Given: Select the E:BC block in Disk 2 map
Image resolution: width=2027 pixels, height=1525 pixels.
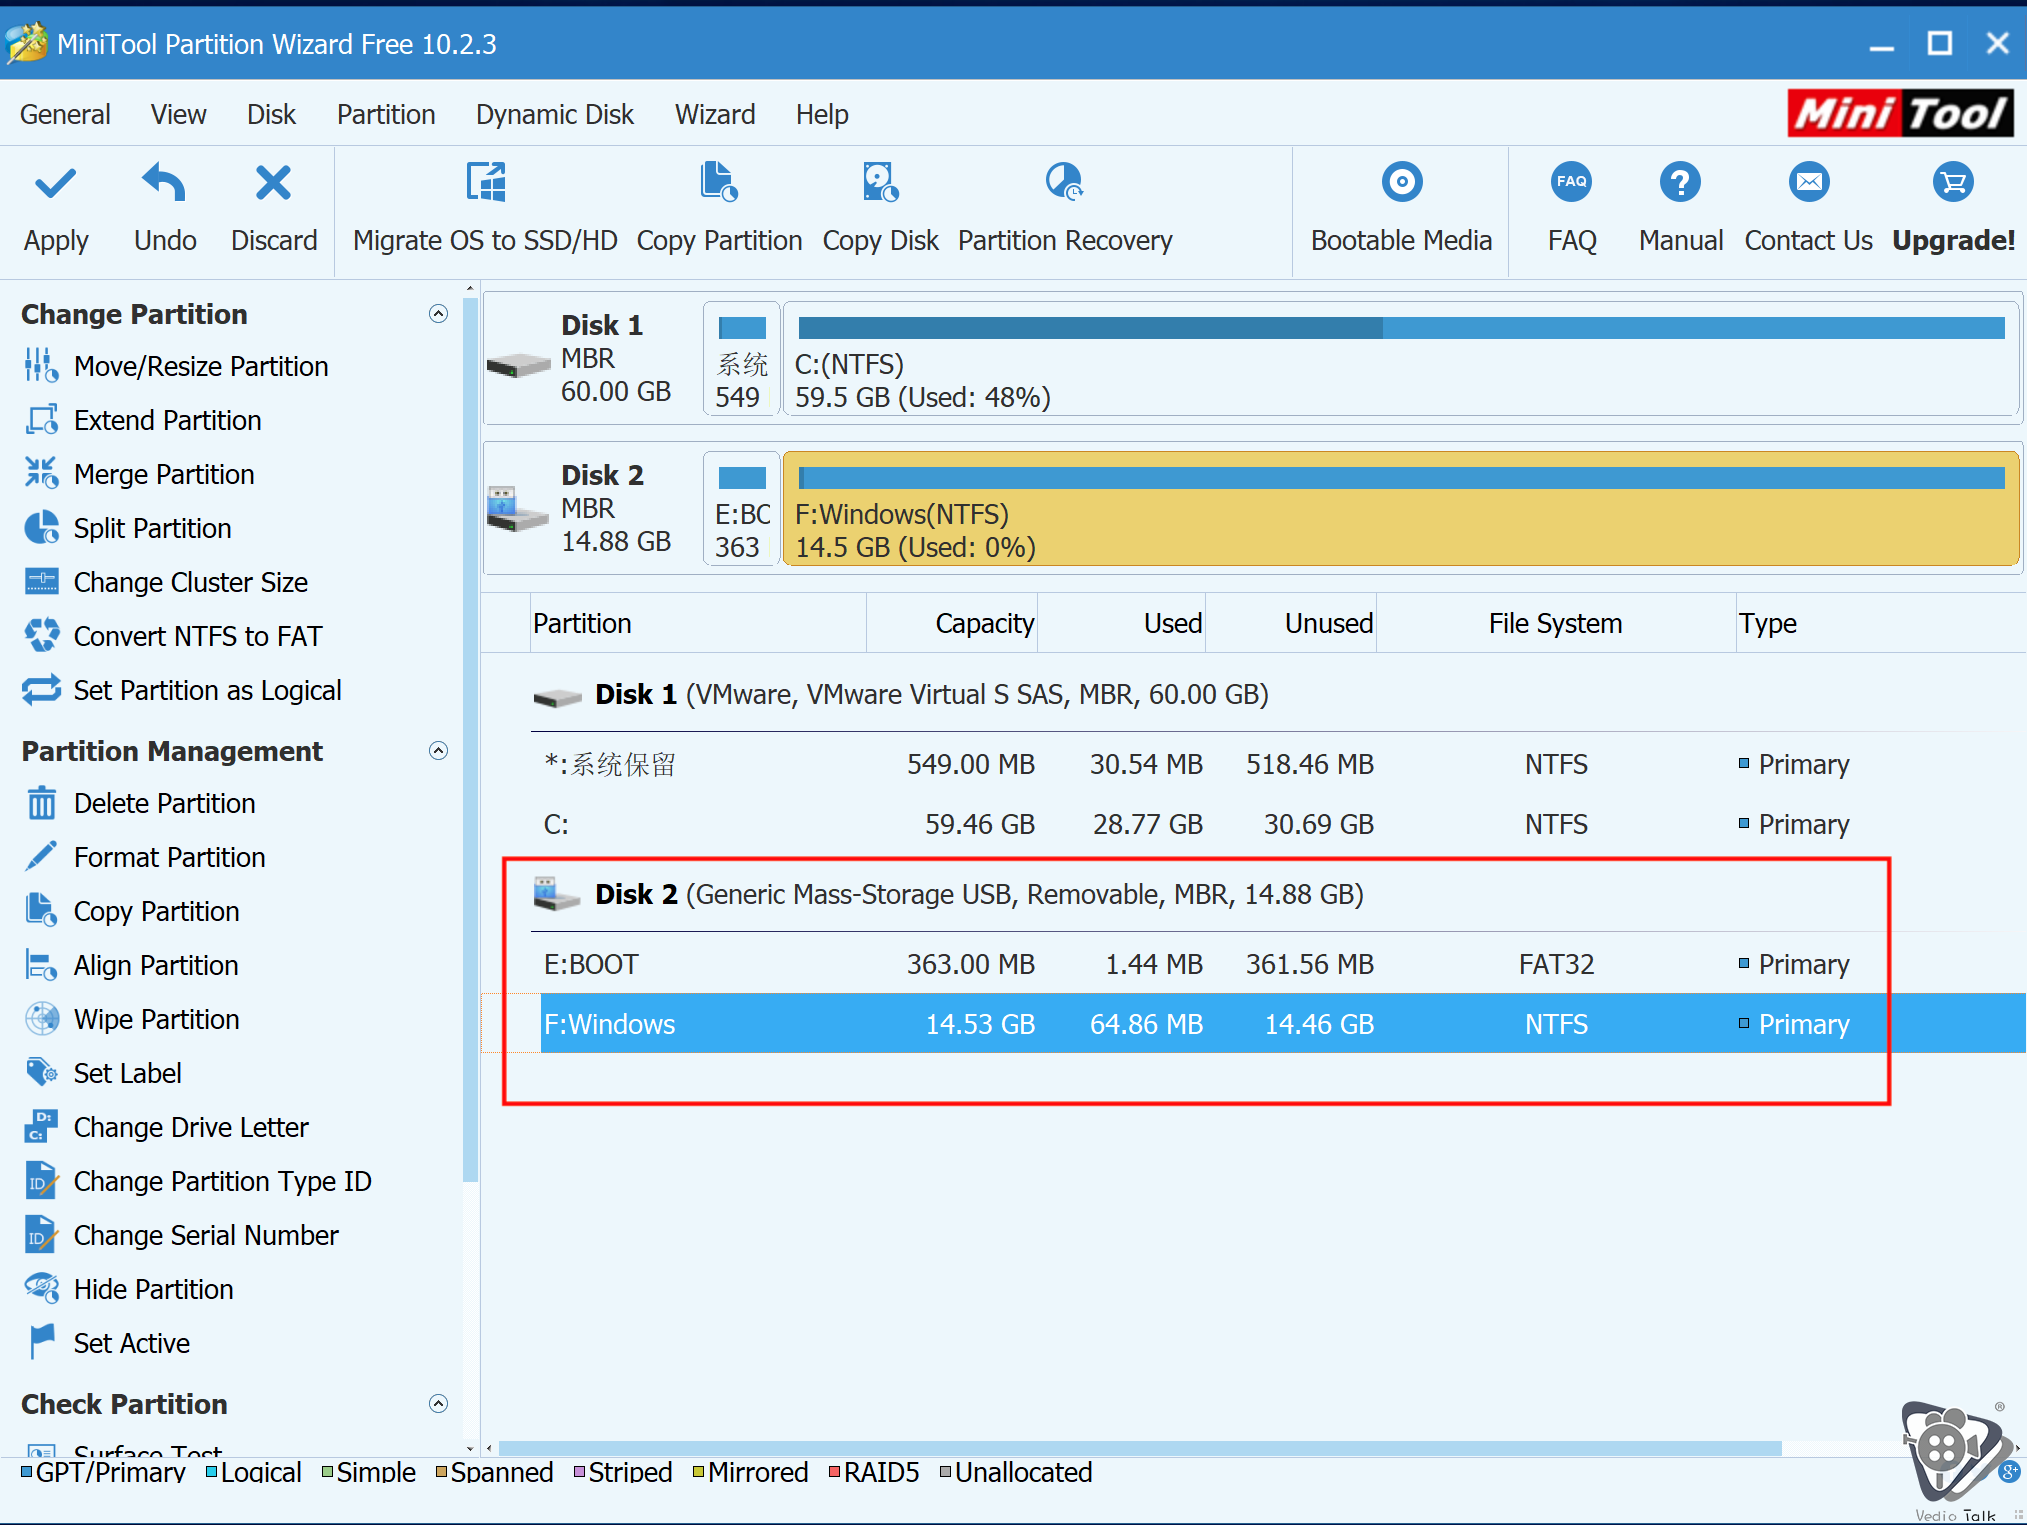Looking at the screenshot, I should 742,509.
